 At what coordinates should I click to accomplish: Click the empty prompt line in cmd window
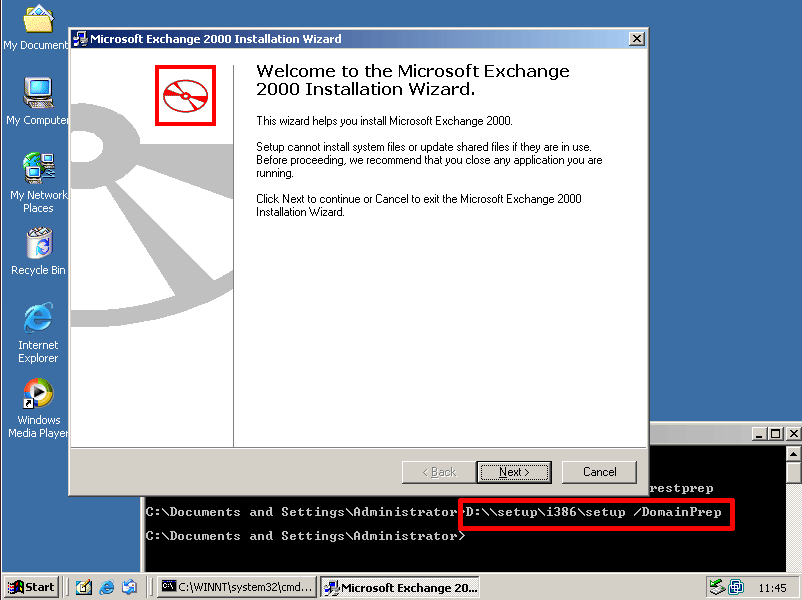point(306,536)
